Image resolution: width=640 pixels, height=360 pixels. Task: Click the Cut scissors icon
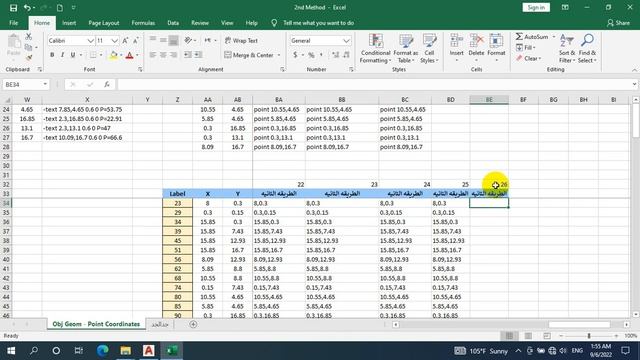pos(29,37)
